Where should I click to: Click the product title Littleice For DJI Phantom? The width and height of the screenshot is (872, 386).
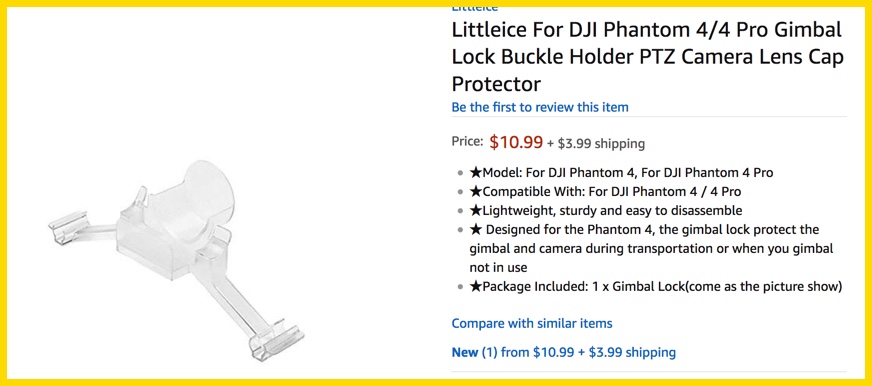pyautogui.click(x=648, y=57)
